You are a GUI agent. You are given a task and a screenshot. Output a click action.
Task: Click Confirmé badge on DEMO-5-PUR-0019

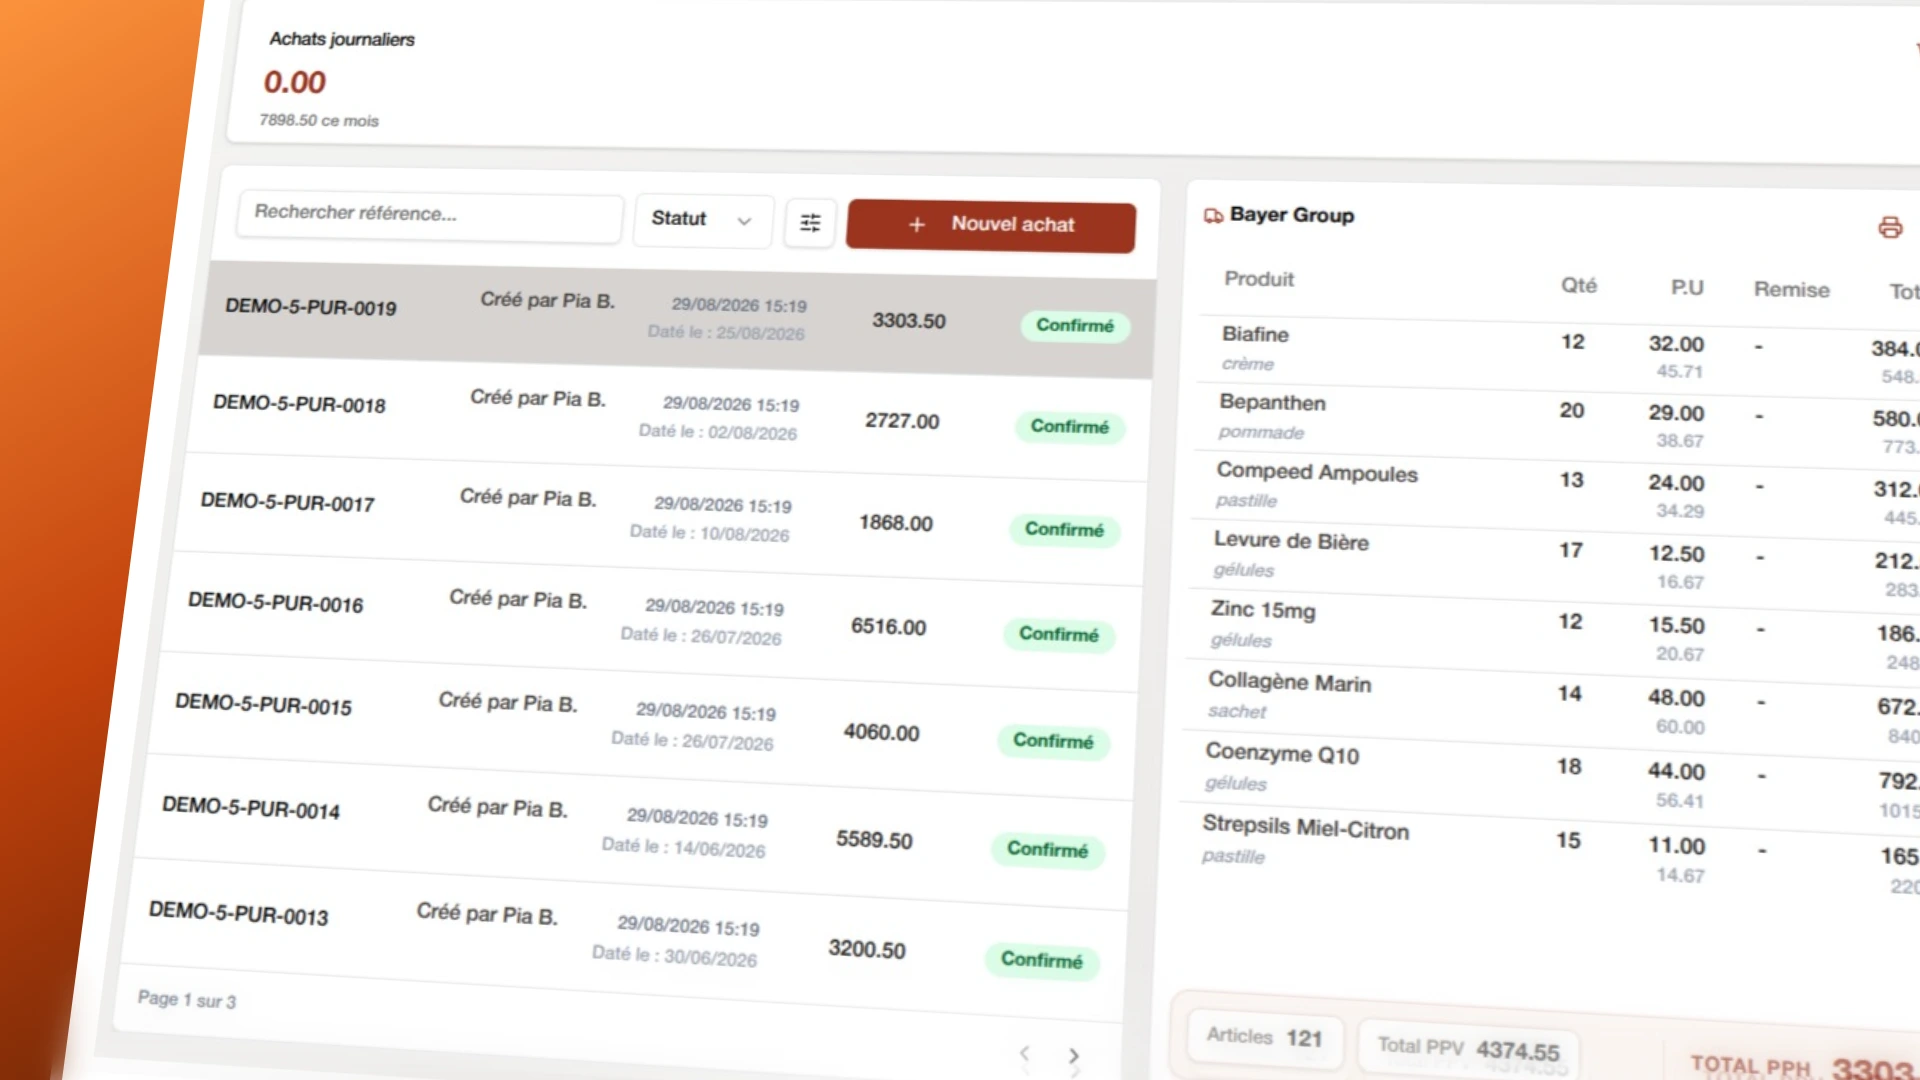pyautogui.click(x=1075, y=326)
